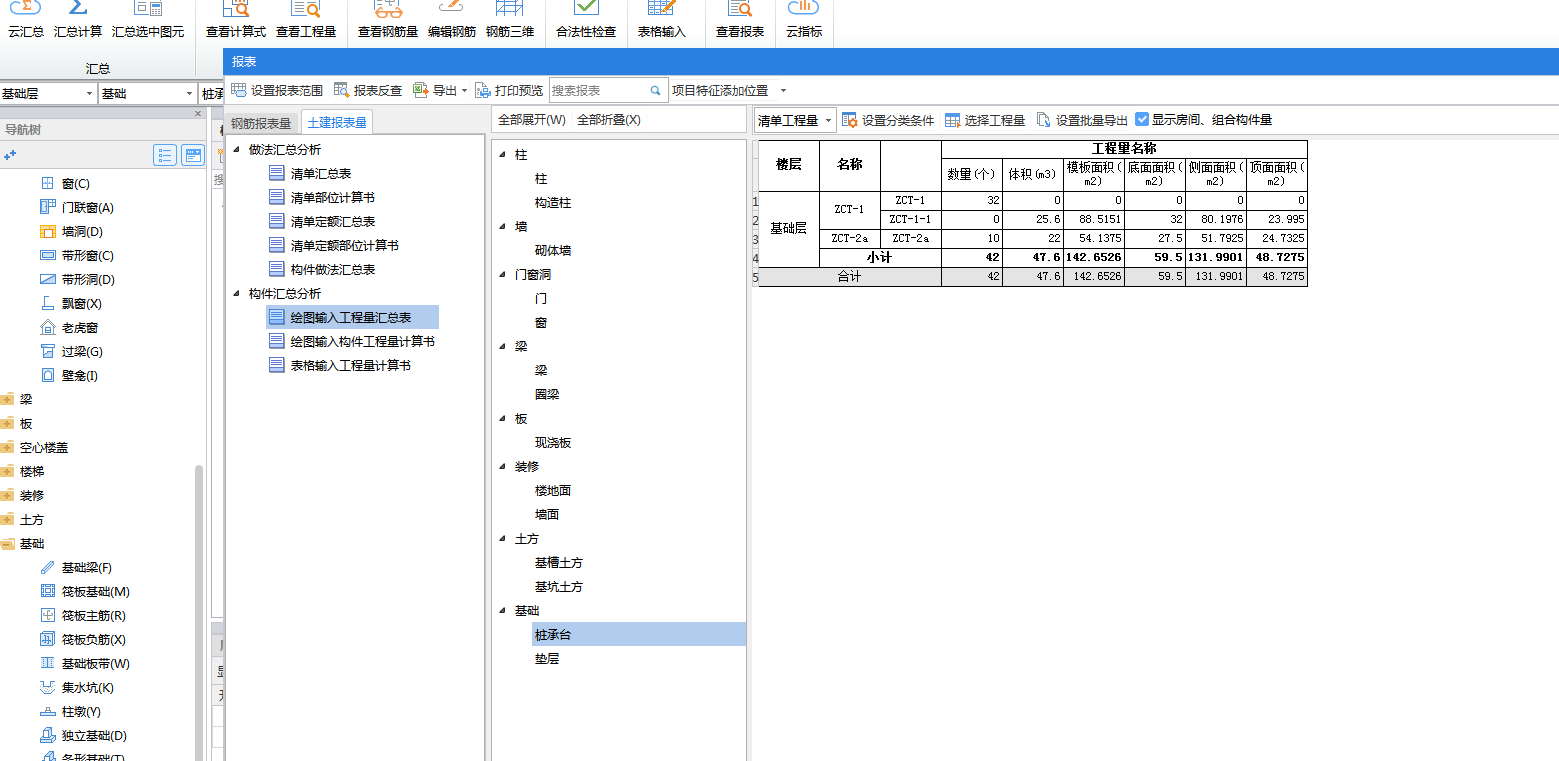1559x761 pixels.
Task: Select 老虎窗 component
Action: (x=68, y=328)
